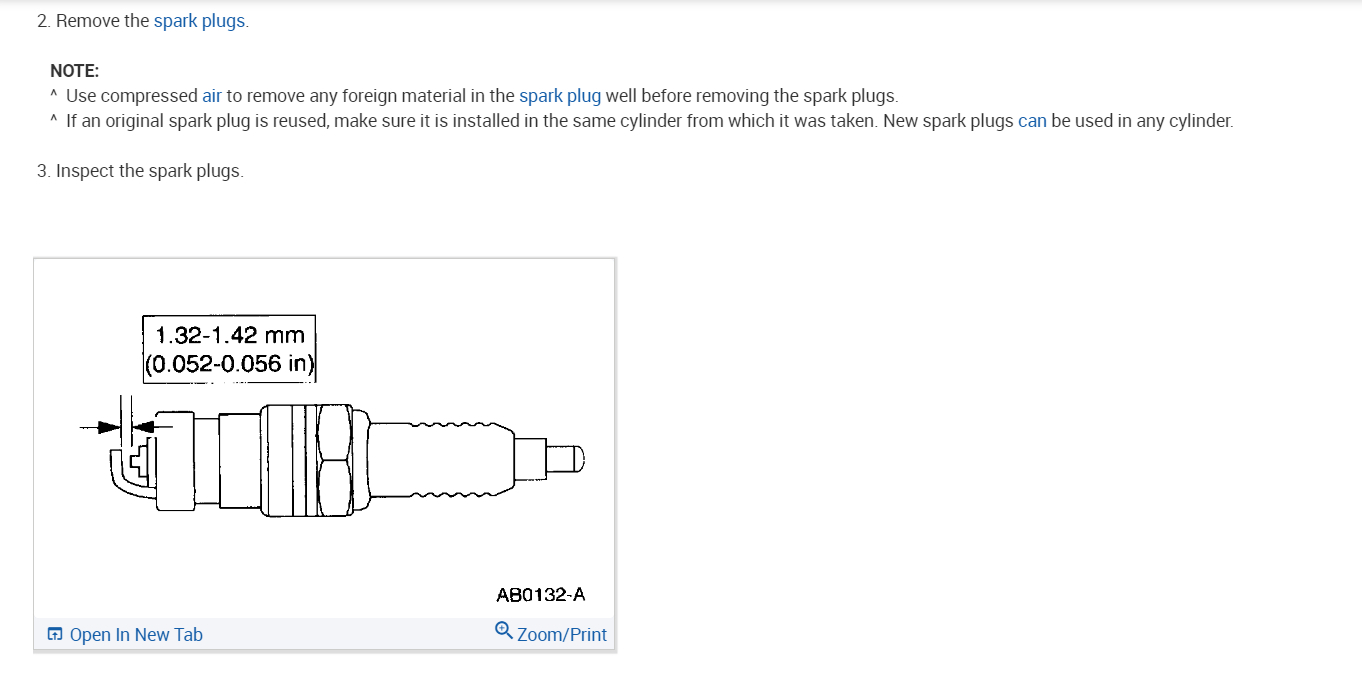Click the Open In New Tab icon

(x=55, y=634)
